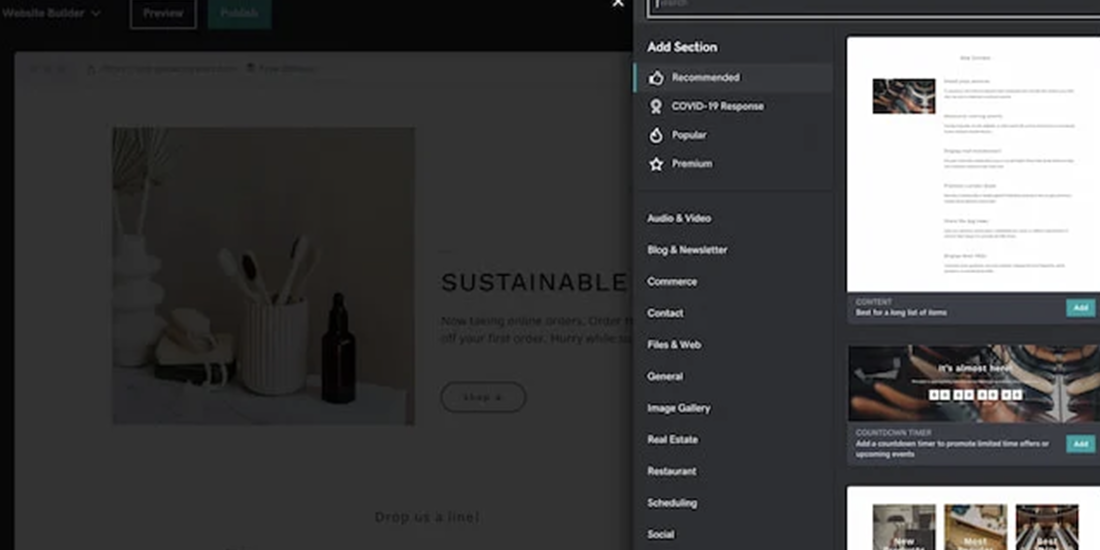This screenshot has width=1100, height=550.
Task: Click the SUSTAINABLE headline in the preview
Action: tap(534, 283)
